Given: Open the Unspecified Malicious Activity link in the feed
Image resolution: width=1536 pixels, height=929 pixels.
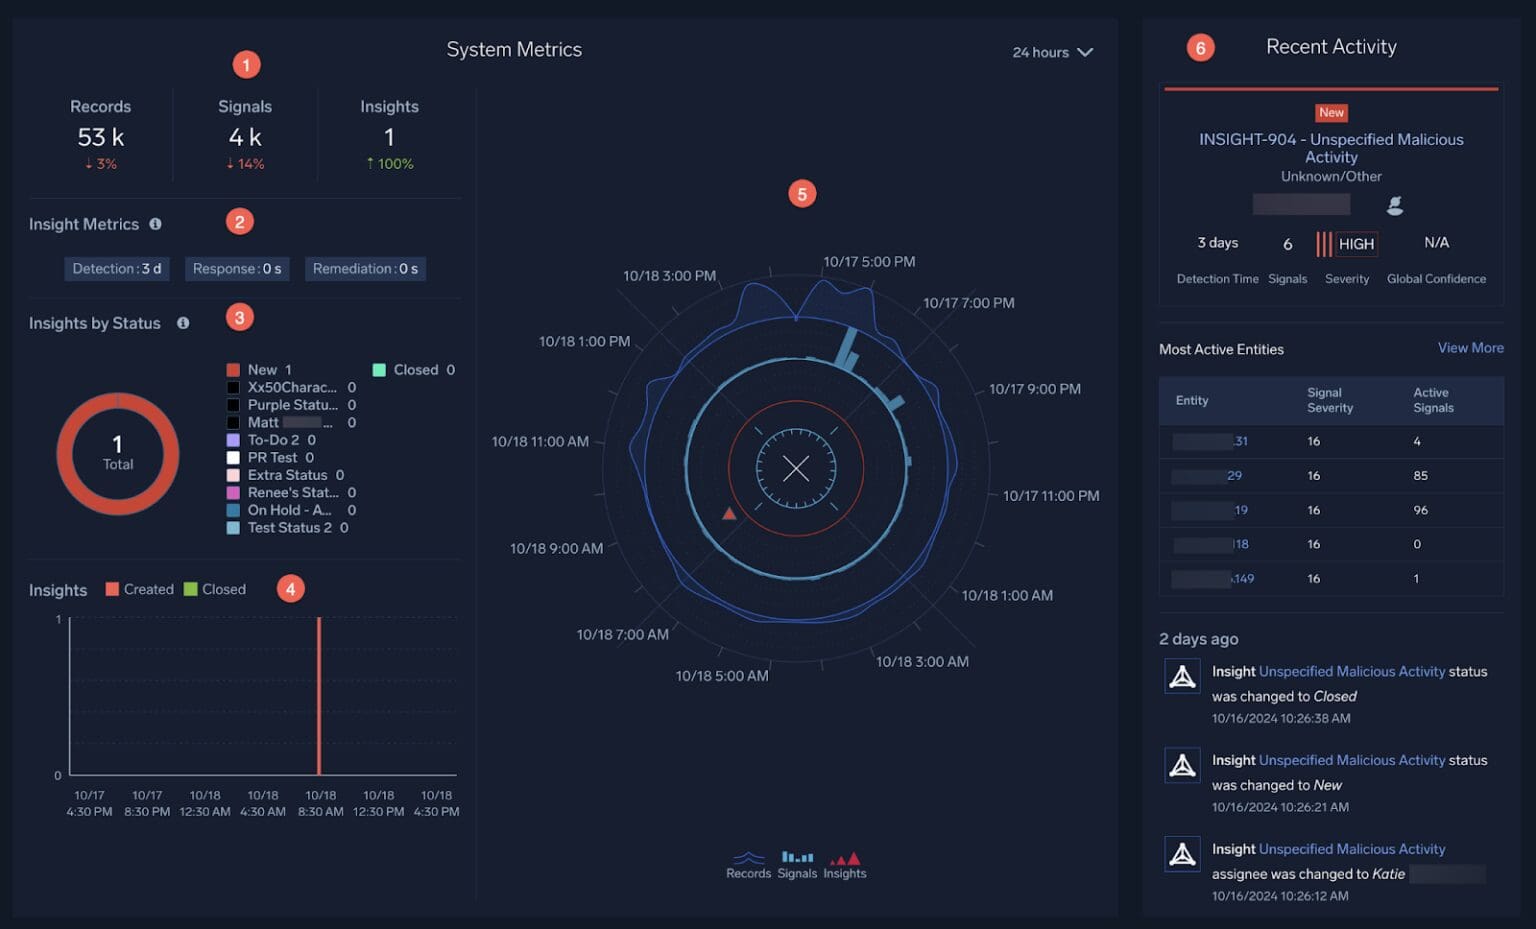Looking at the screenshot, I should coord(1354,671).
